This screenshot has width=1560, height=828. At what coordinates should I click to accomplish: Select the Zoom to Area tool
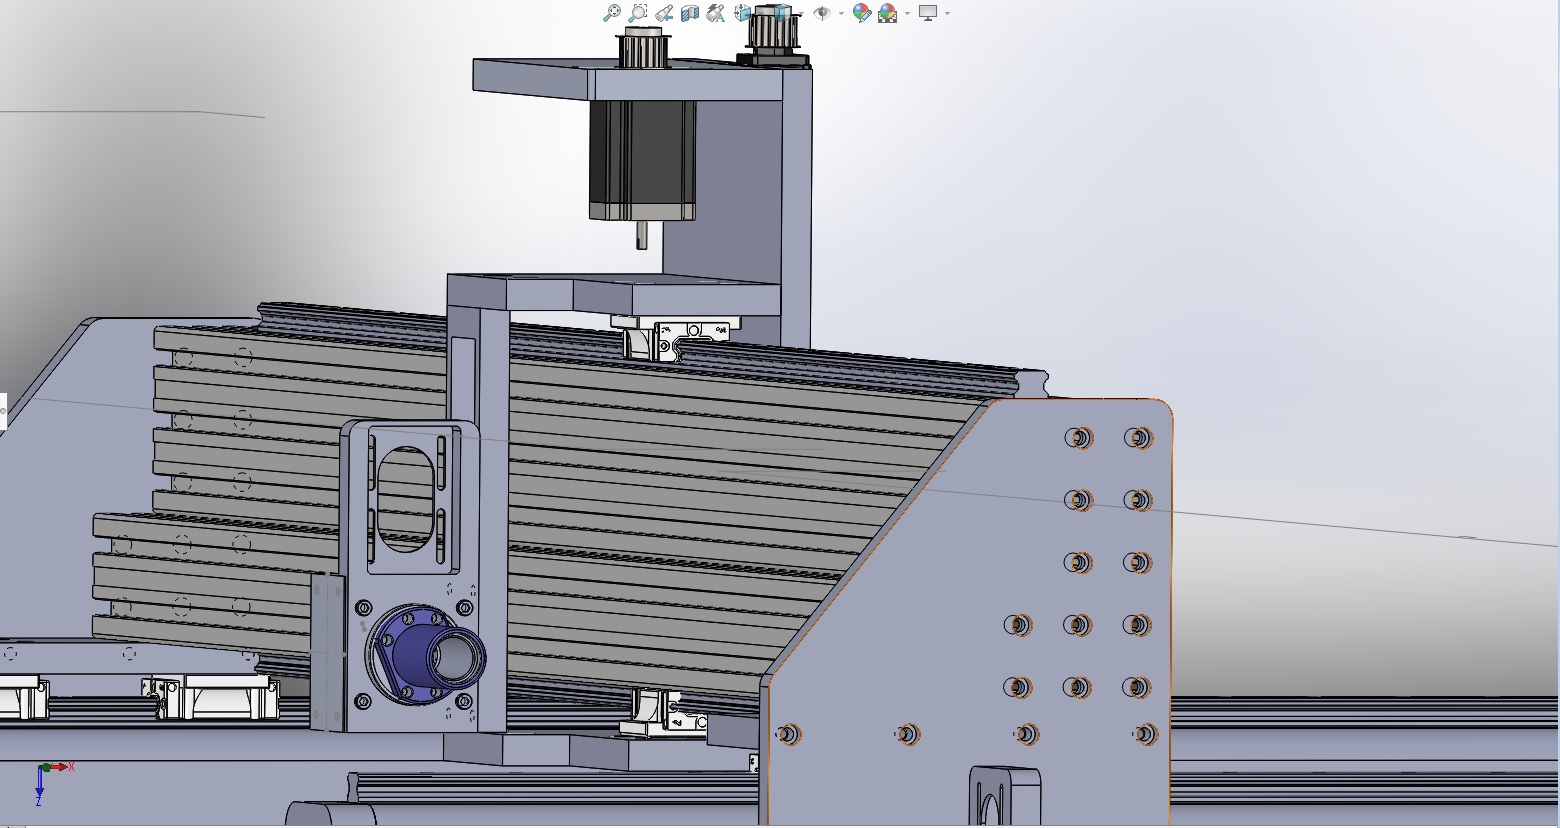point(637,13)
